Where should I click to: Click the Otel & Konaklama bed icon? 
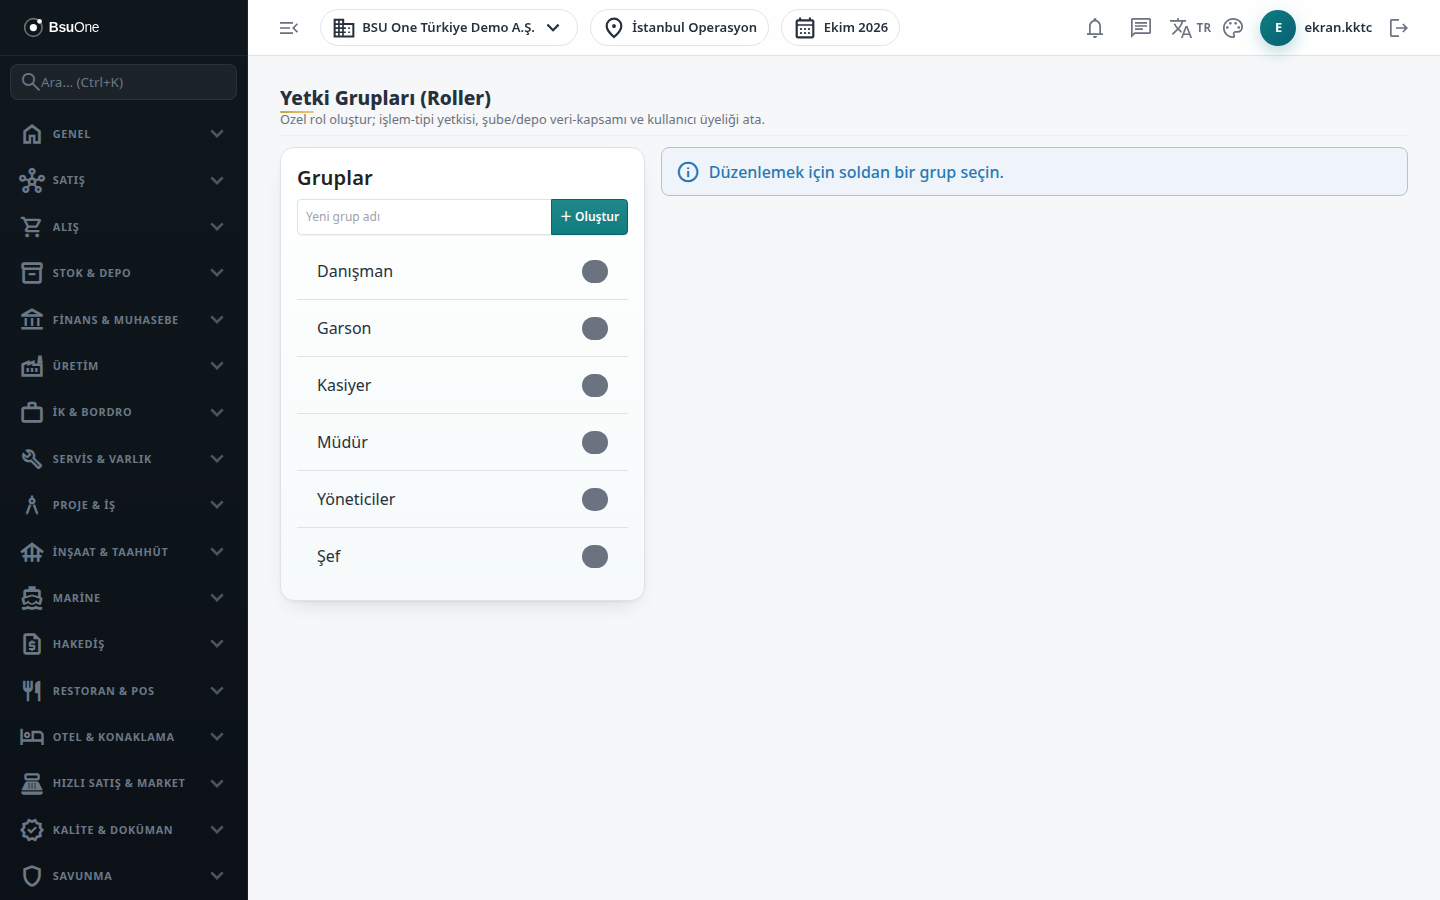point(32,737)
